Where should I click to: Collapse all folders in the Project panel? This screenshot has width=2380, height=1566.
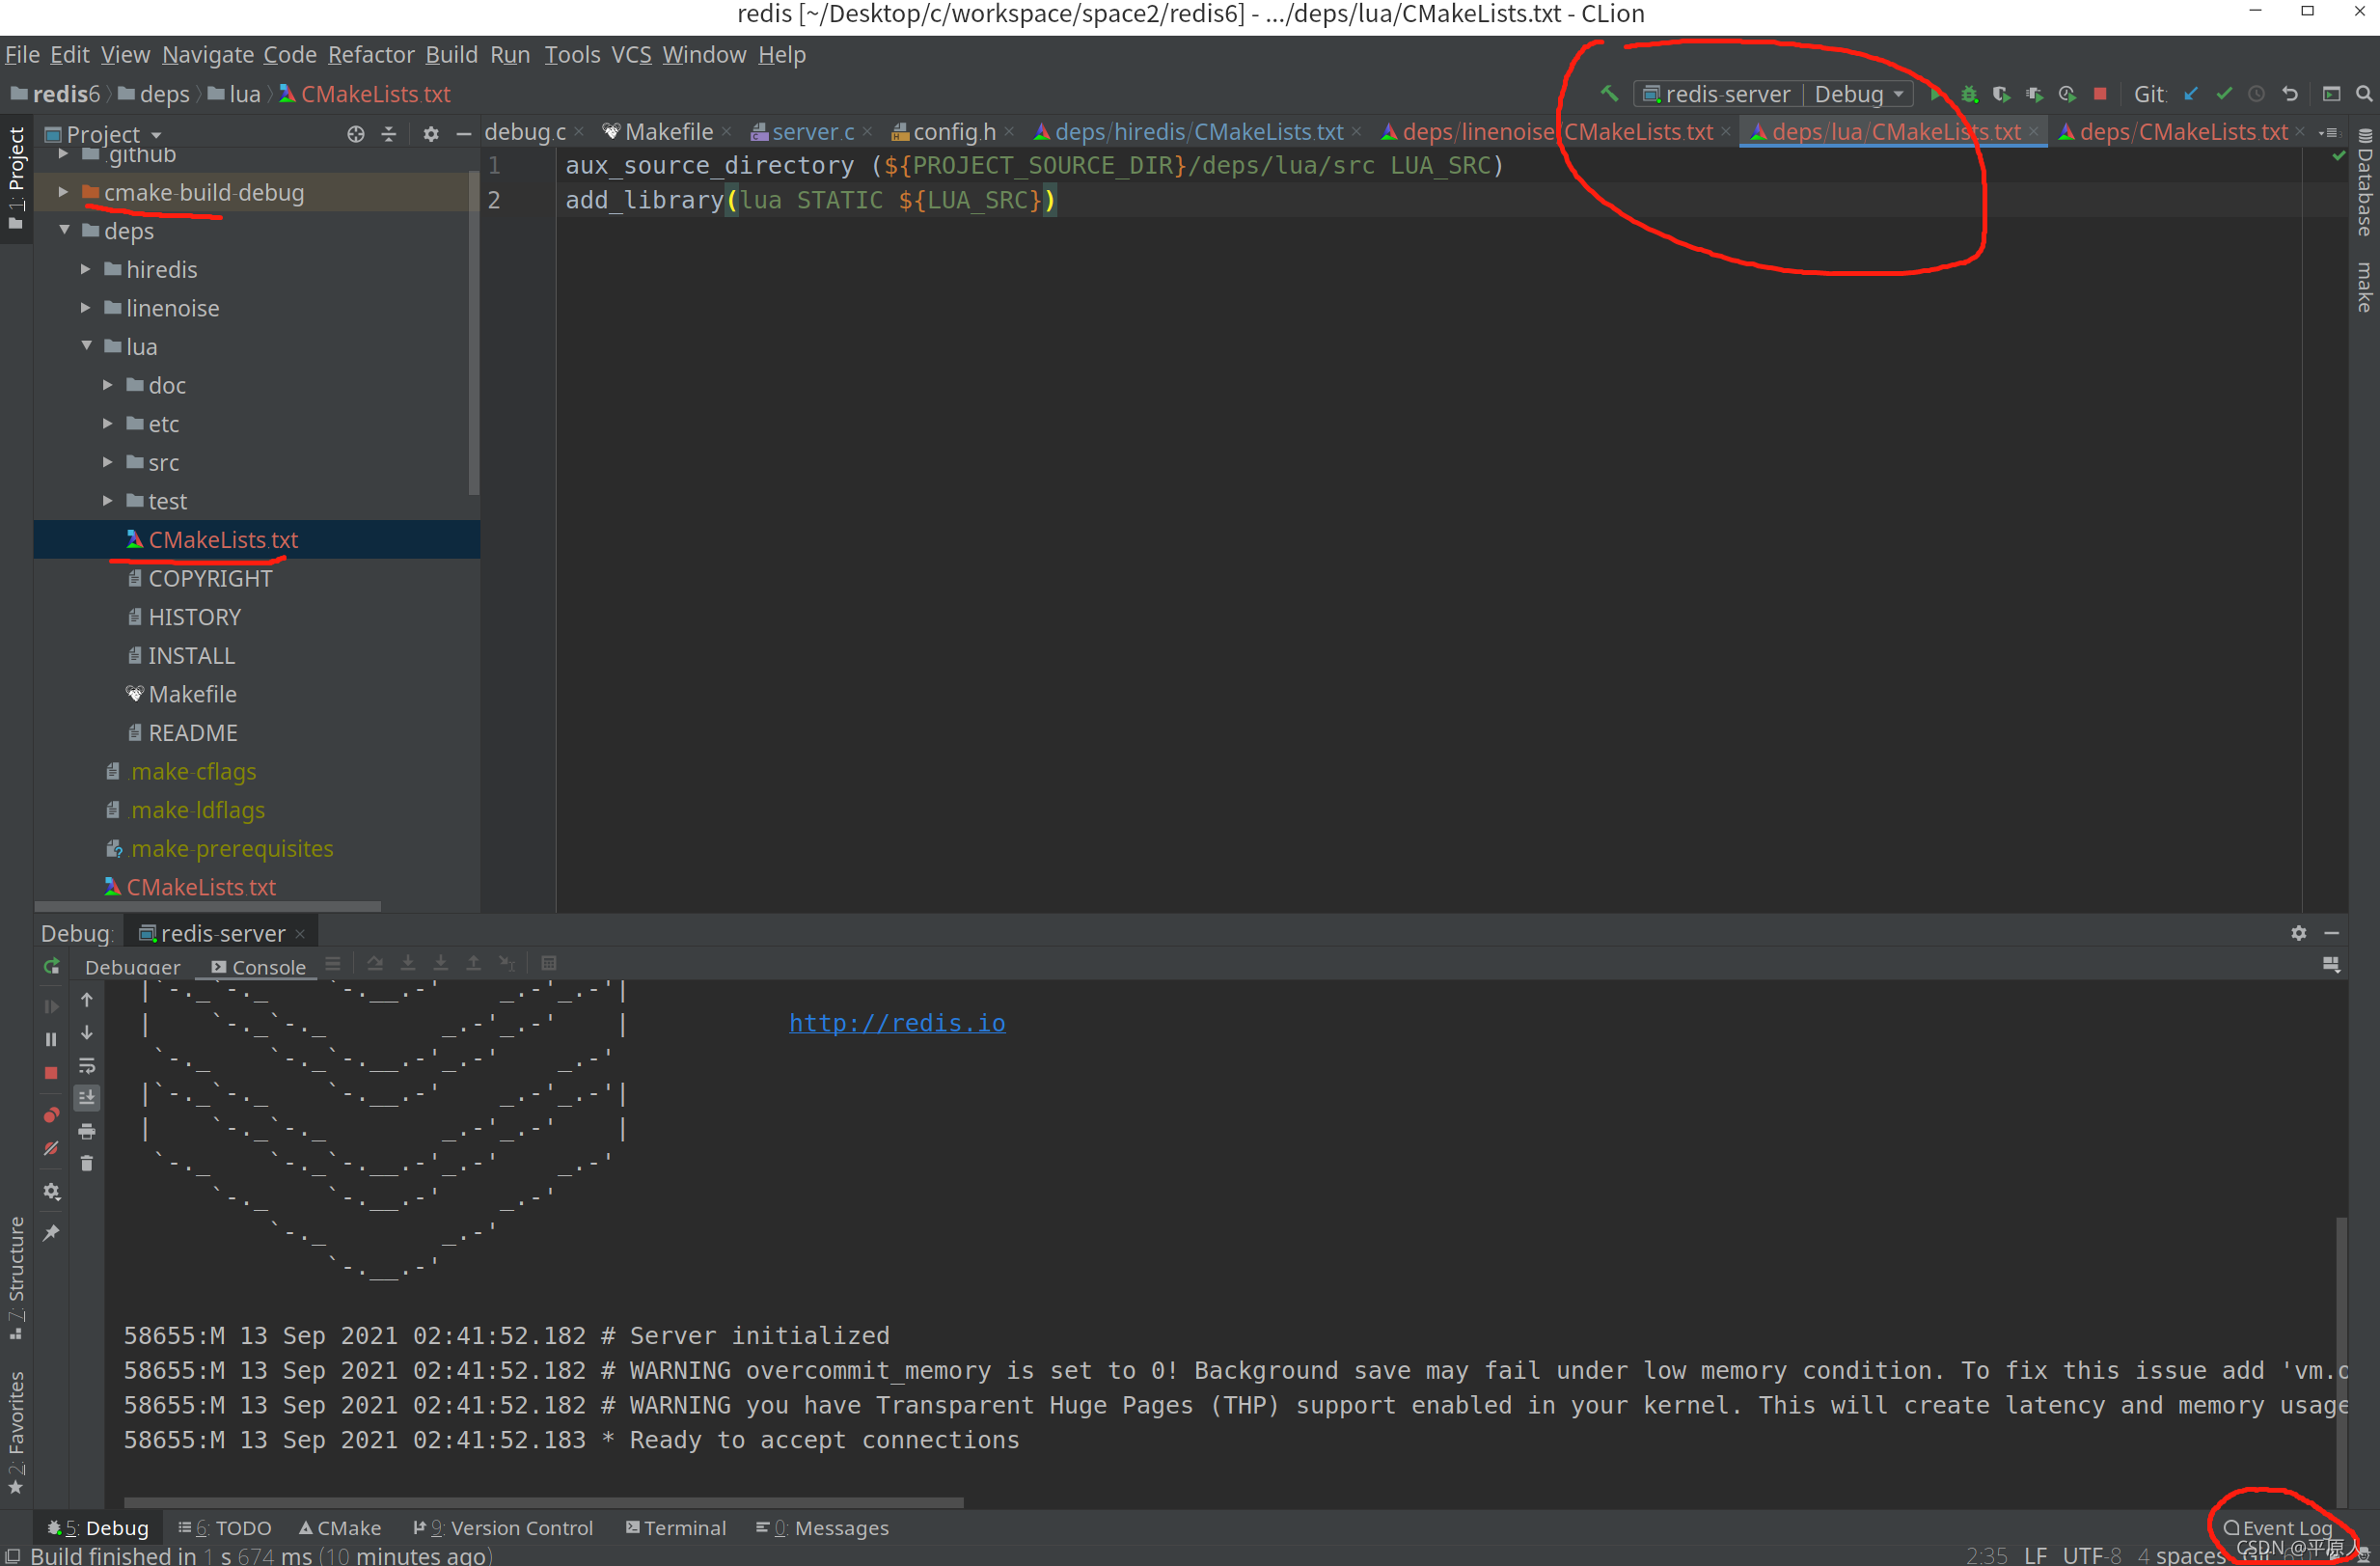[x=389, y=134]
